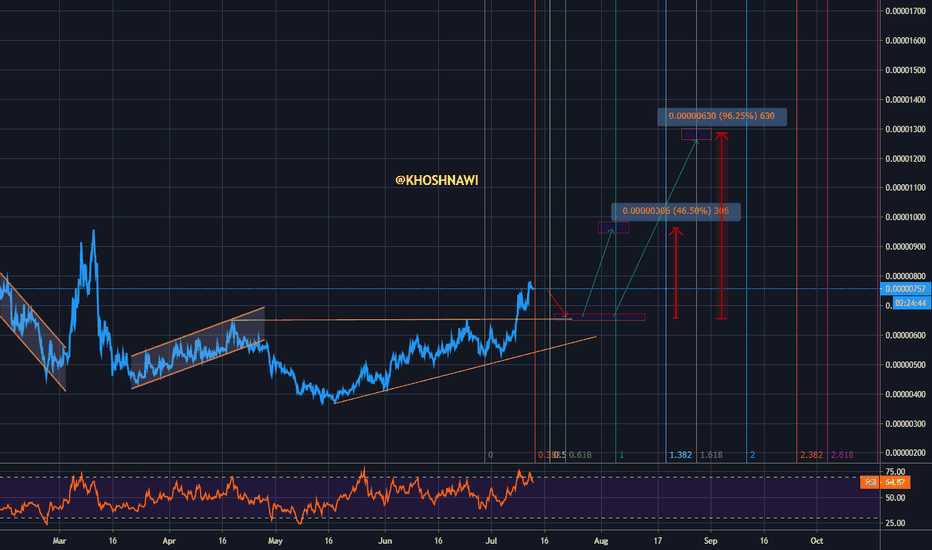Click the current price label 0.00000757
Image resolution: width=932 pixels, height=550 pixels.
coord(905,289)
